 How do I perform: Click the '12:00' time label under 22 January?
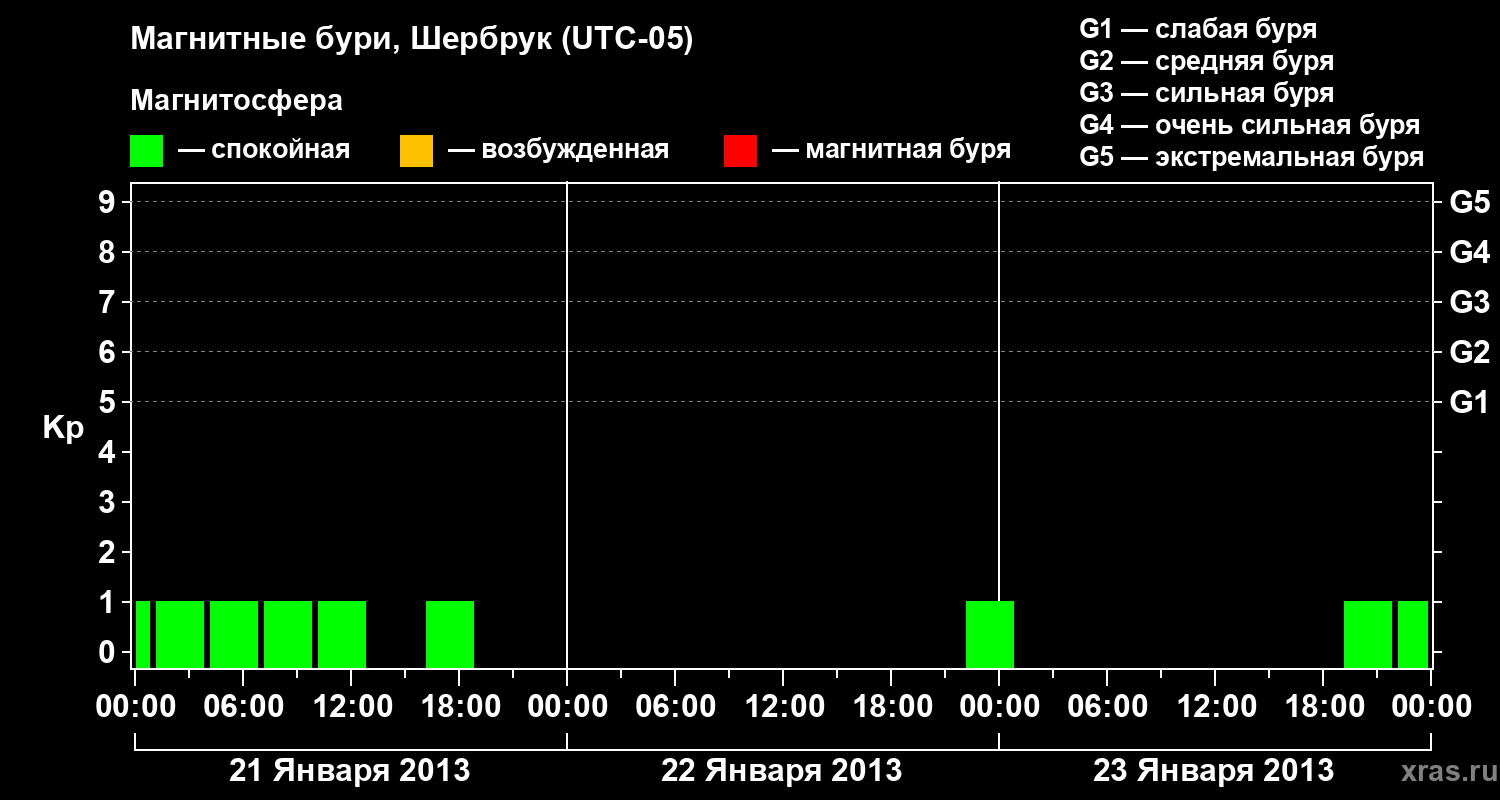783,707
